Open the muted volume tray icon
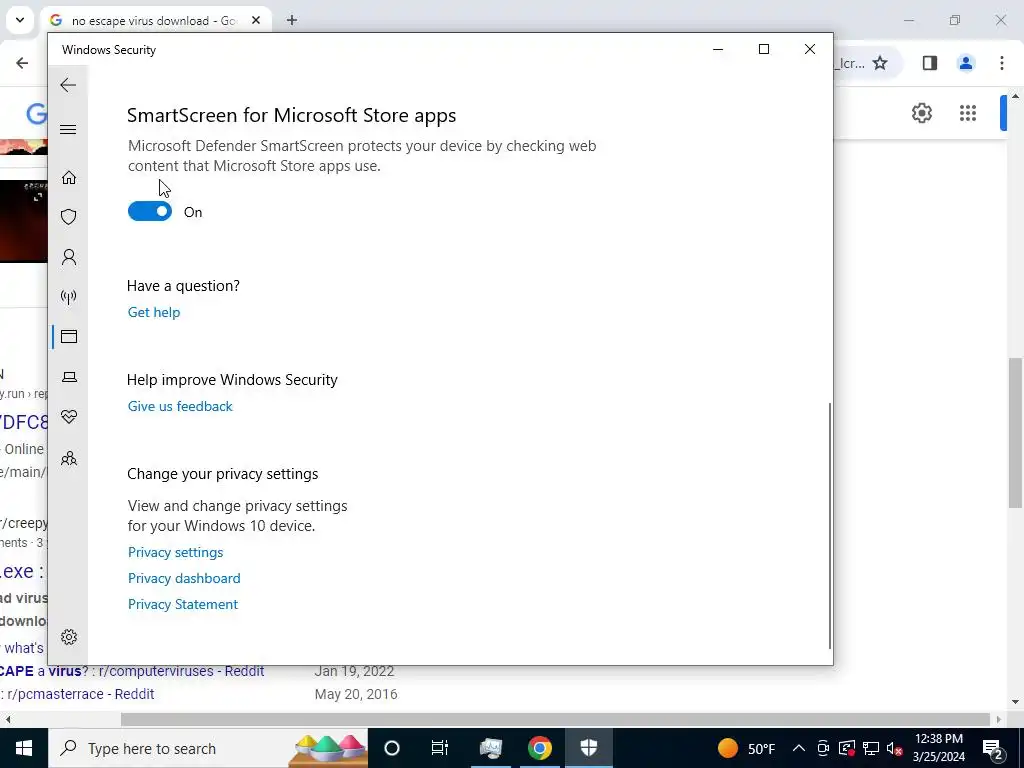The image size is (1024, 768). coord(895,748)
